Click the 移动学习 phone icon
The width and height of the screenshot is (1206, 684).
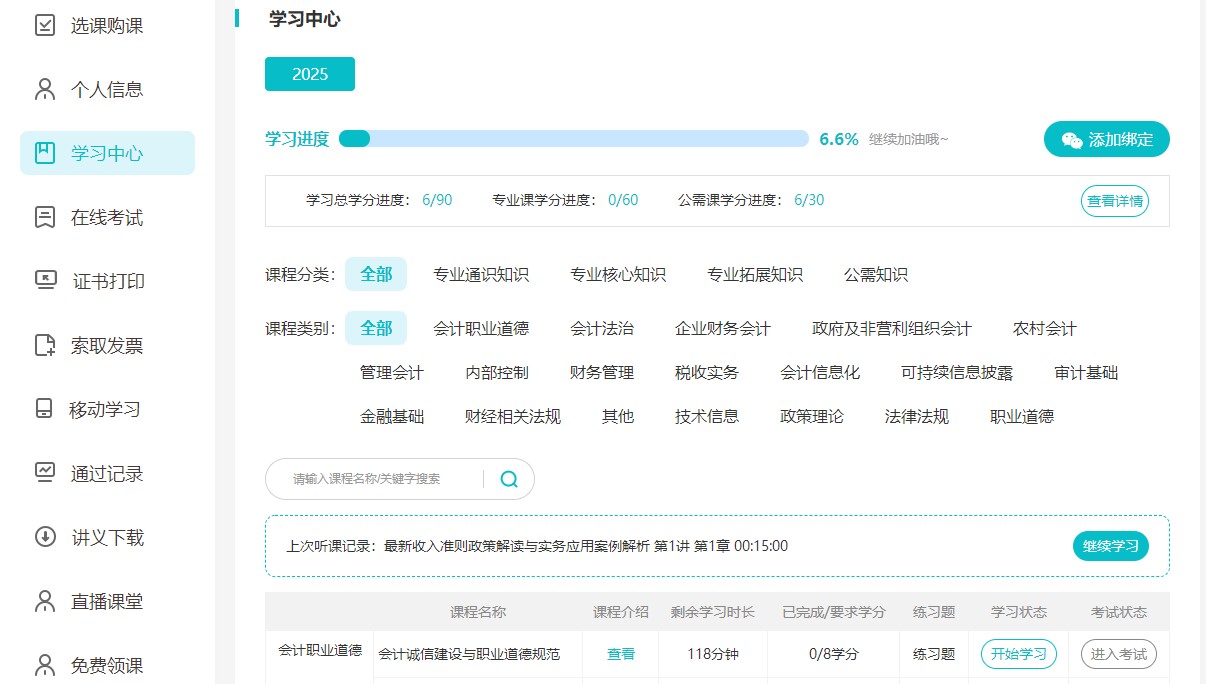coord(45,409)
